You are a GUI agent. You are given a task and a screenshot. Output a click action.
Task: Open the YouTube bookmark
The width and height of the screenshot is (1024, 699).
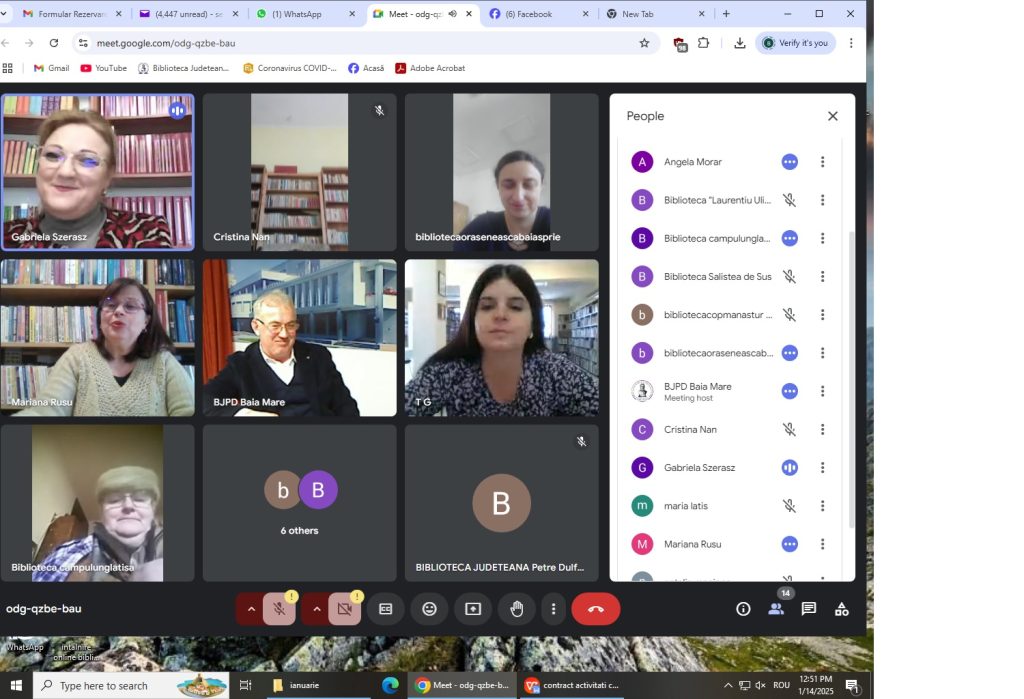104,68
